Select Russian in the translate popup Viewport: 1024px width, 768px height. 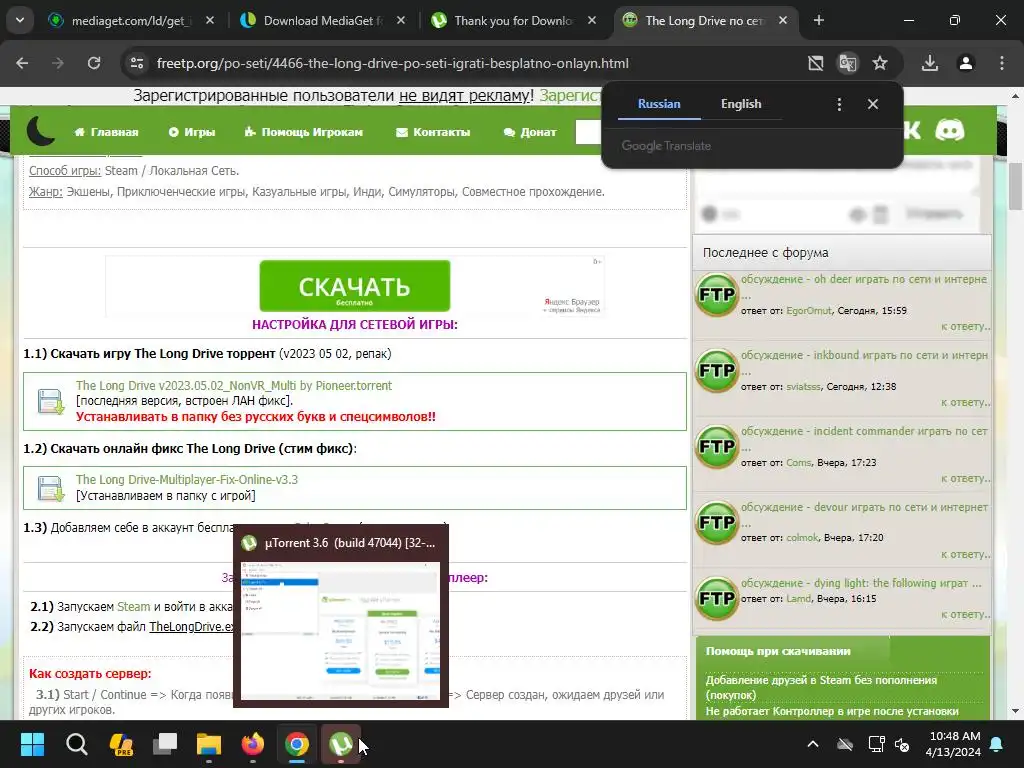point(659,104)
